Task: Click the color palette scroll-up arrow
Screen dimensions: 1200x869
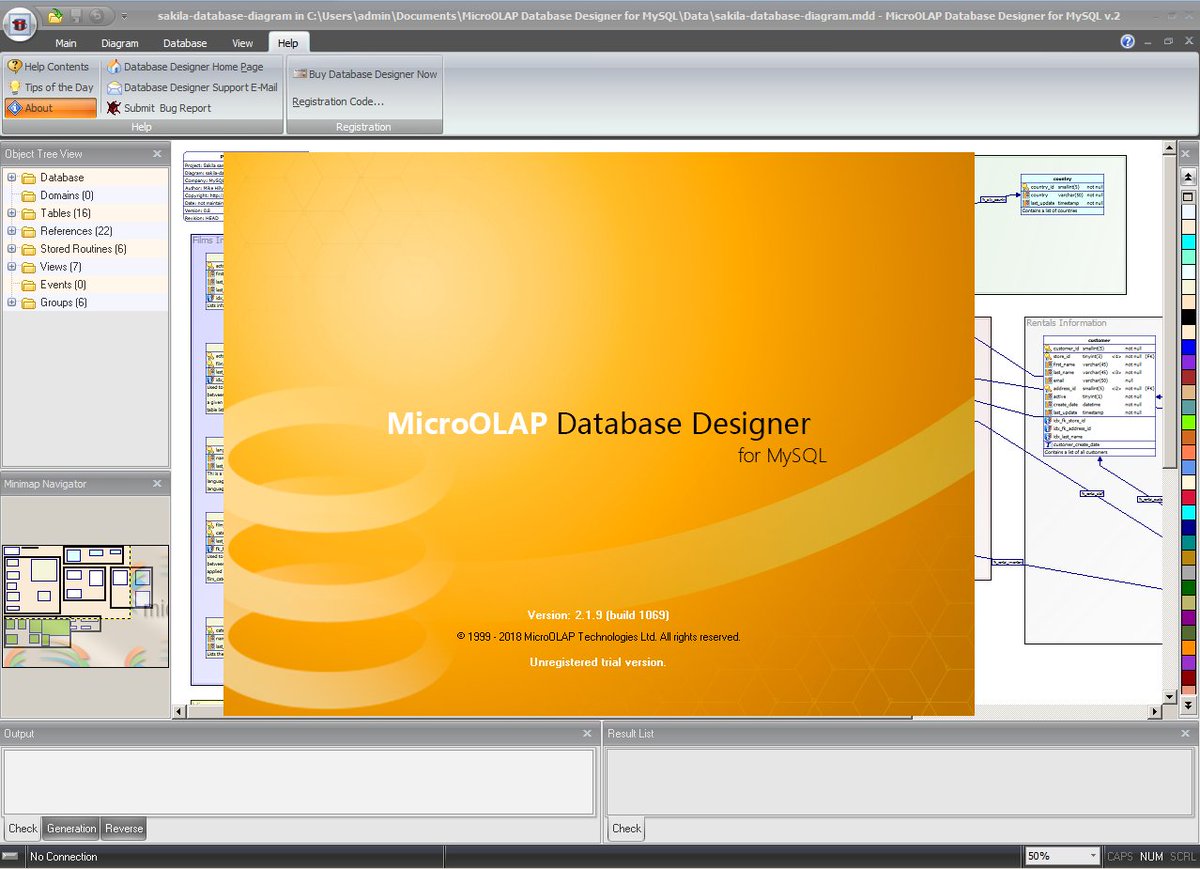Action: coord(1188,175)
